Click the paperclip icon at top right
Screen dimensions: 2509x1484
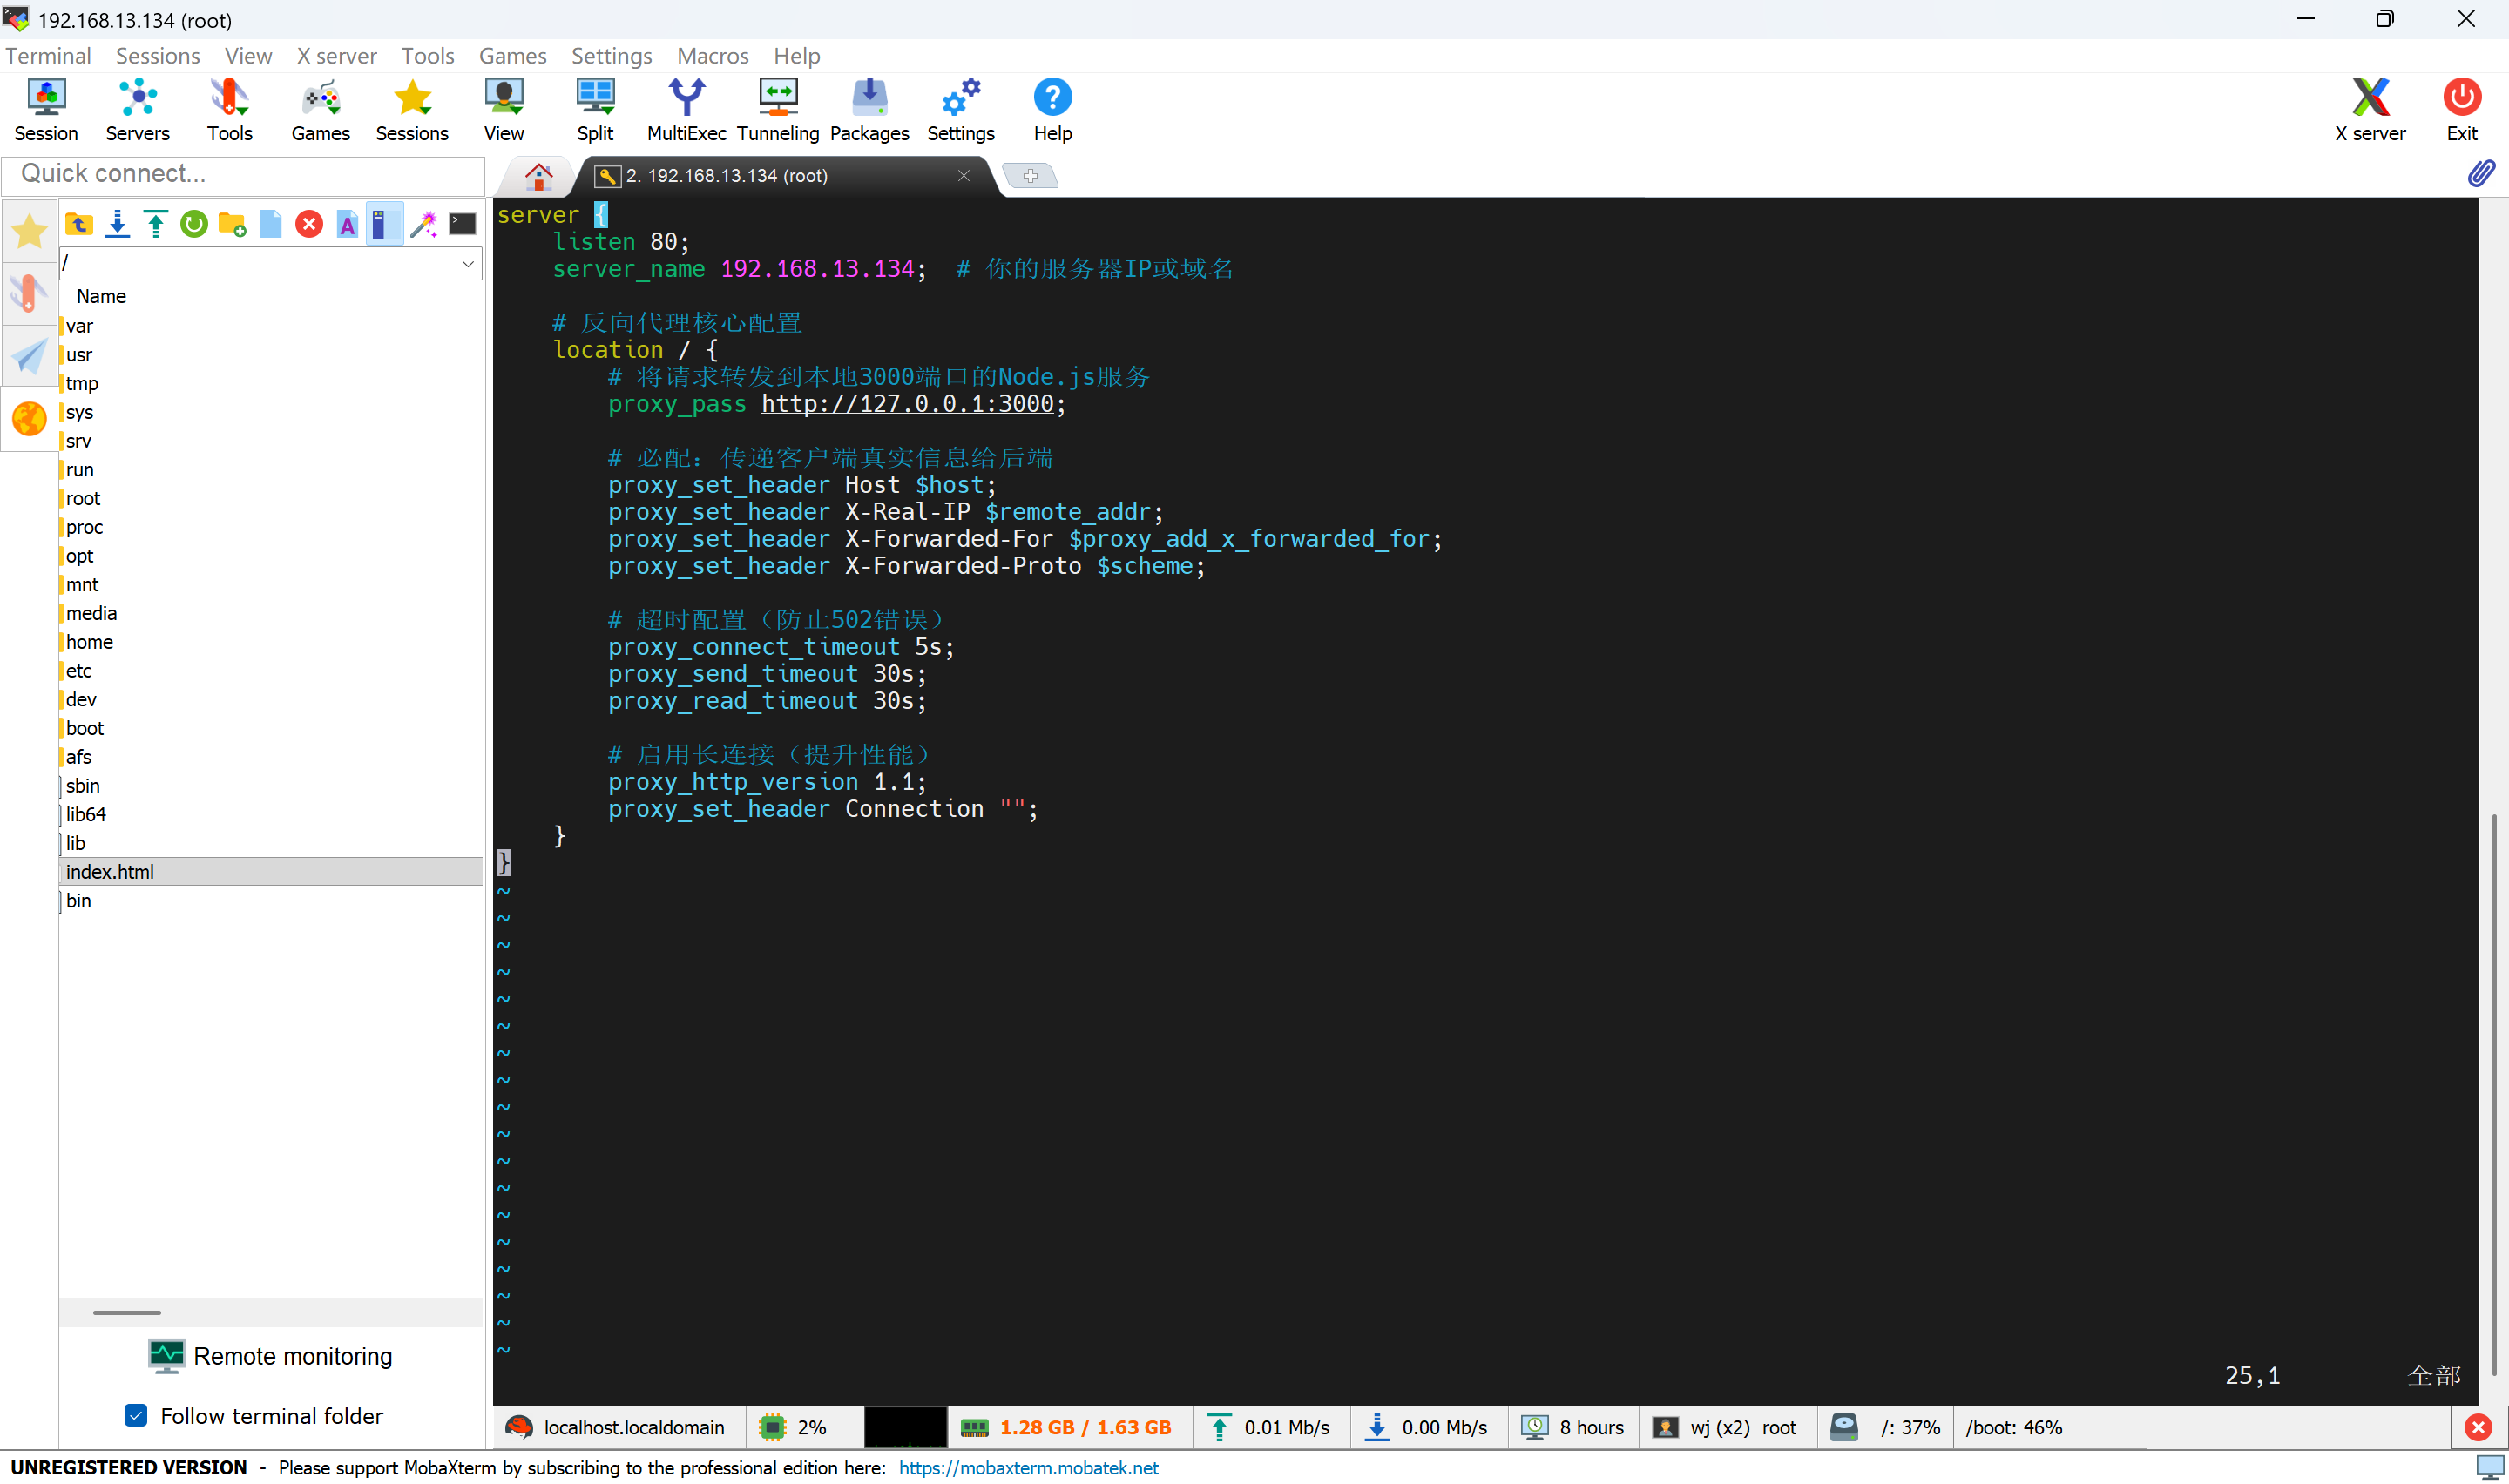pyautogui.click(x=2481, y=174)
